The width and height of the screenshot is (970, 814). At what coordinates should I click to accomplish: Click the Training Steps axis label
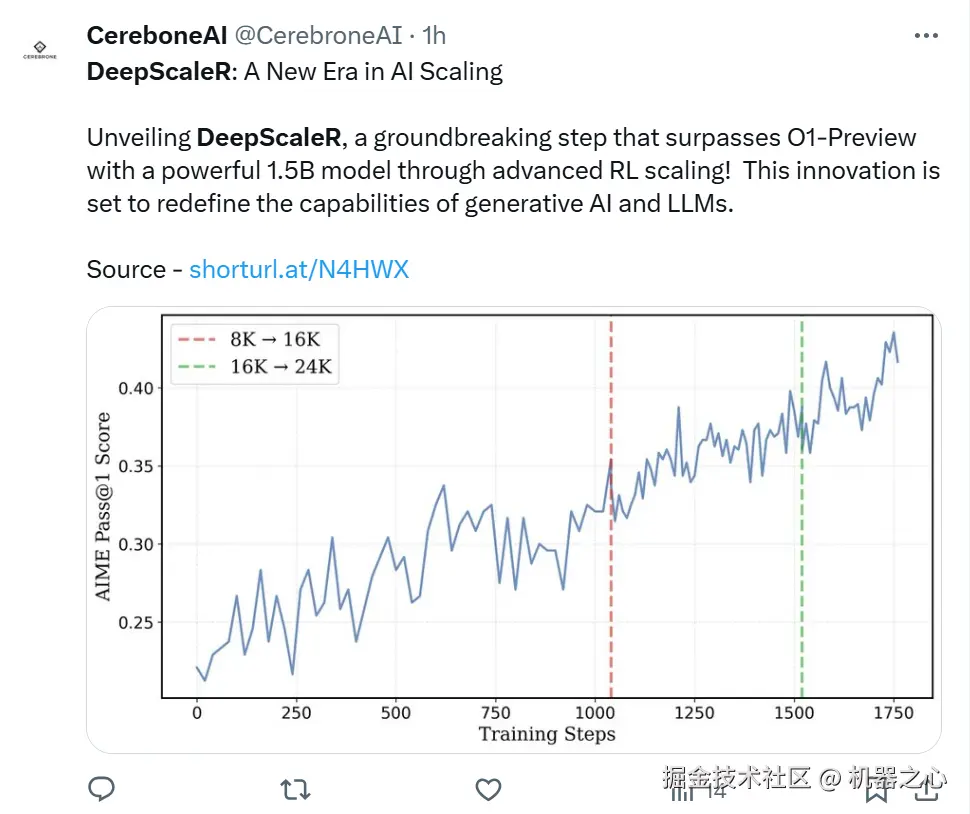(546, 734)
